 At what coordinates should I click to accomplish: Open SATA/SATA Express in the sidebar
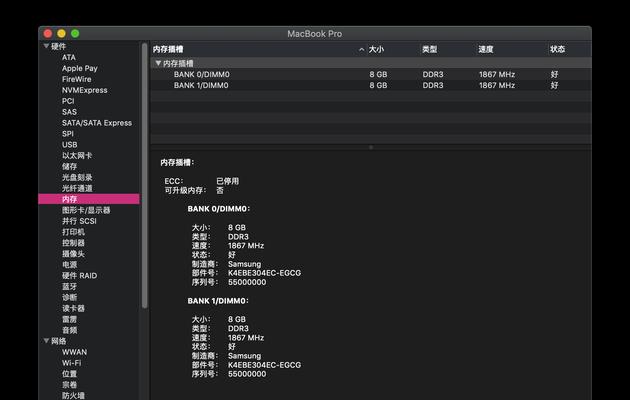[97, 123]
